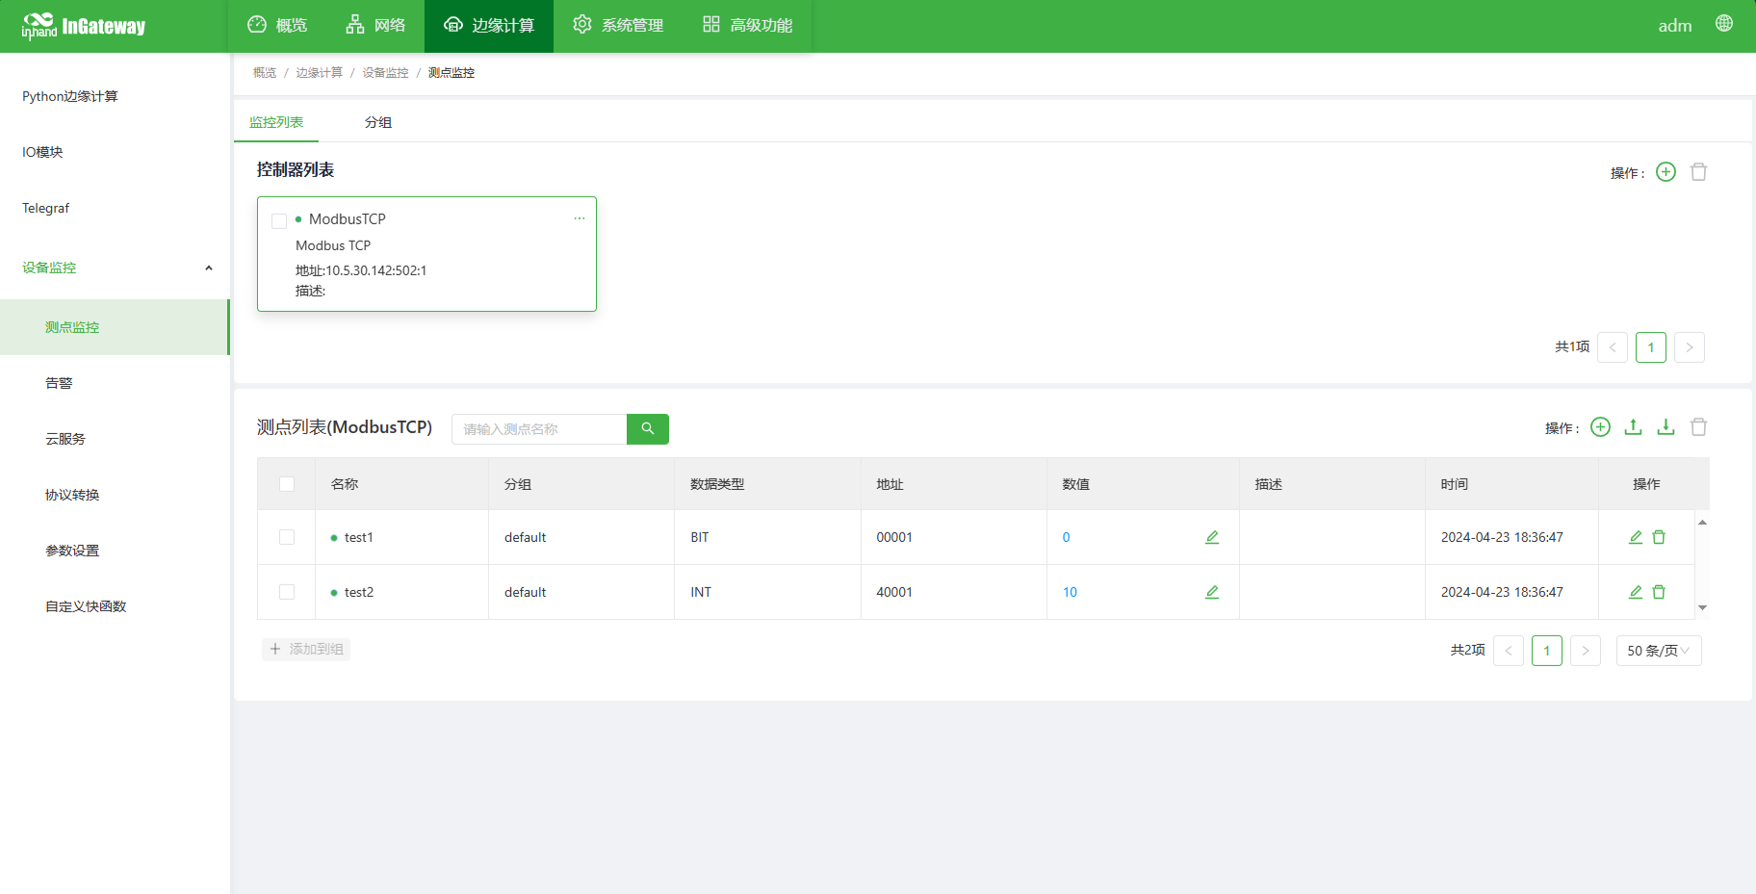Open the 网络 top menu
The image size is (1756, 894).
pyautogui.click(x=376, y=26)
